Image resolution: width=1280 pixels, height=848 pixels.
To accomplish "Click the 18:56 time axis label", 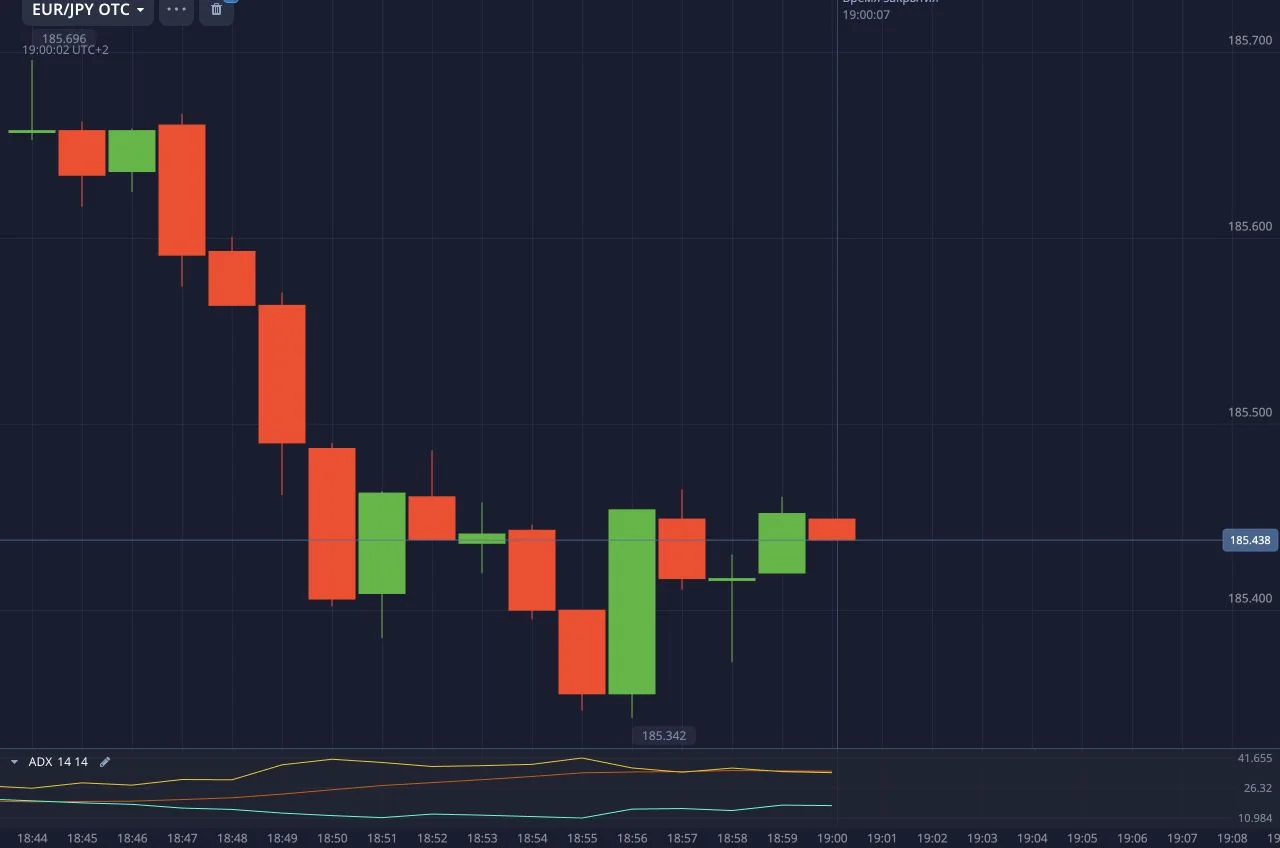I will [632, 838].
